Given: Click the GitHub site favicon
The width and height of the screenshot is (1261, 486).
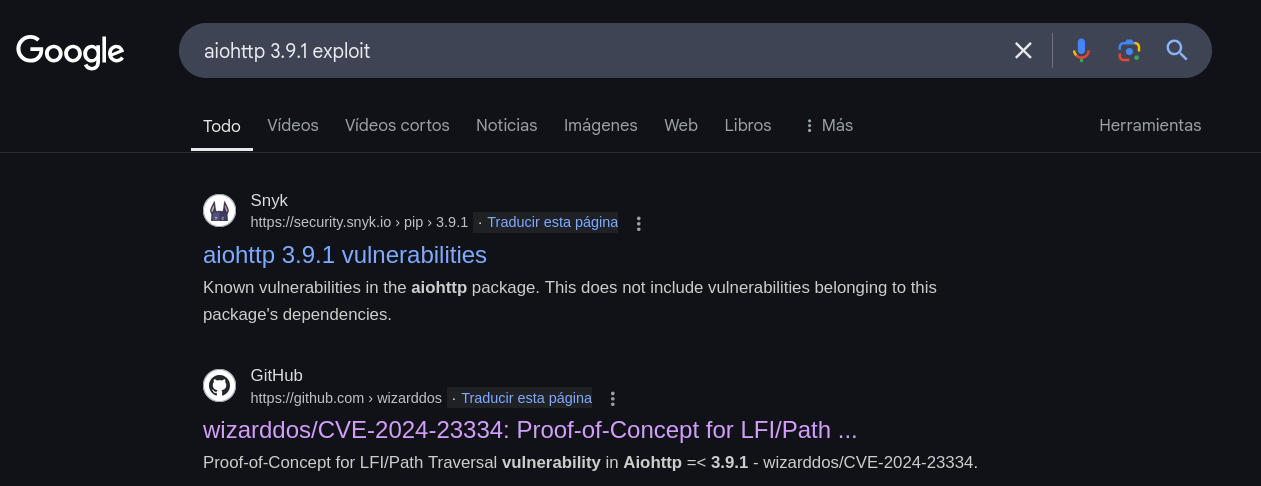Looking at the screenshot, I should (220, 386).
